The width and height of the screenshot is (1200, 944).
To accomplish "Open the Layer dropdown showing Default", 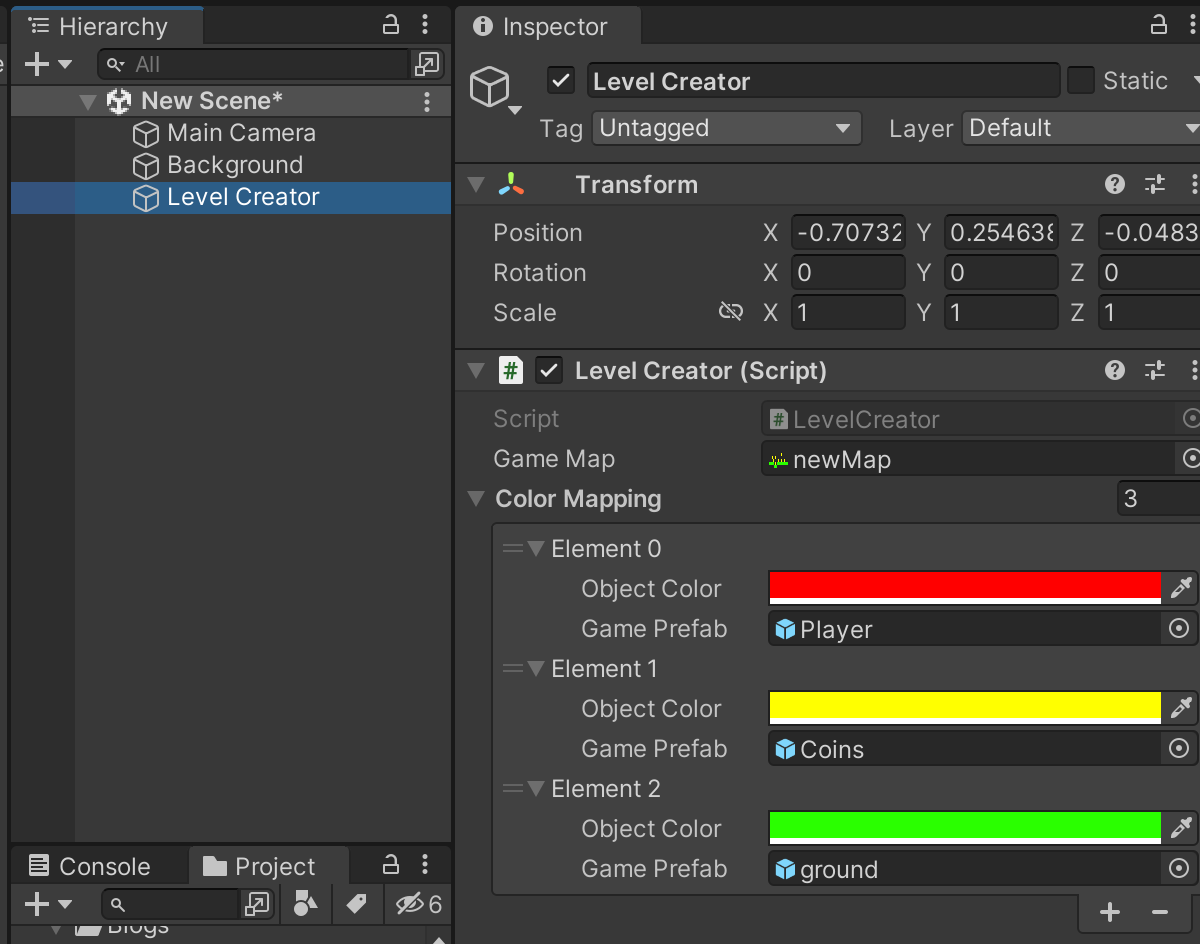I will (x=1080, y=128).
